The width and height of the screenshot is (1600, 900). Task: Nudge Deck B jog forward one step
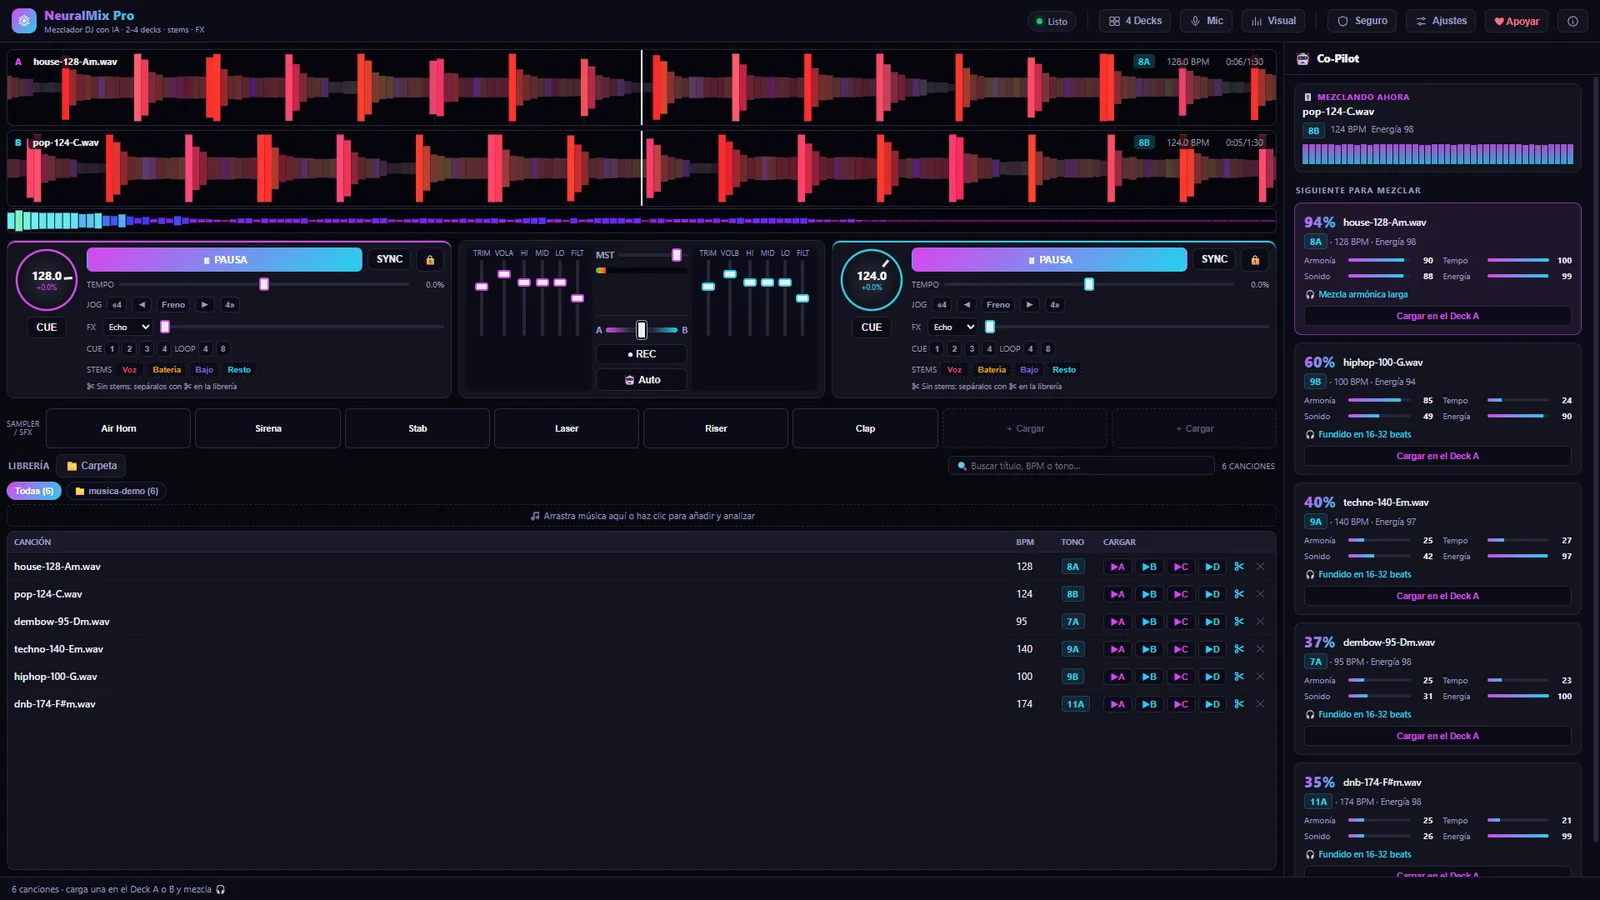coord(1029,305)
